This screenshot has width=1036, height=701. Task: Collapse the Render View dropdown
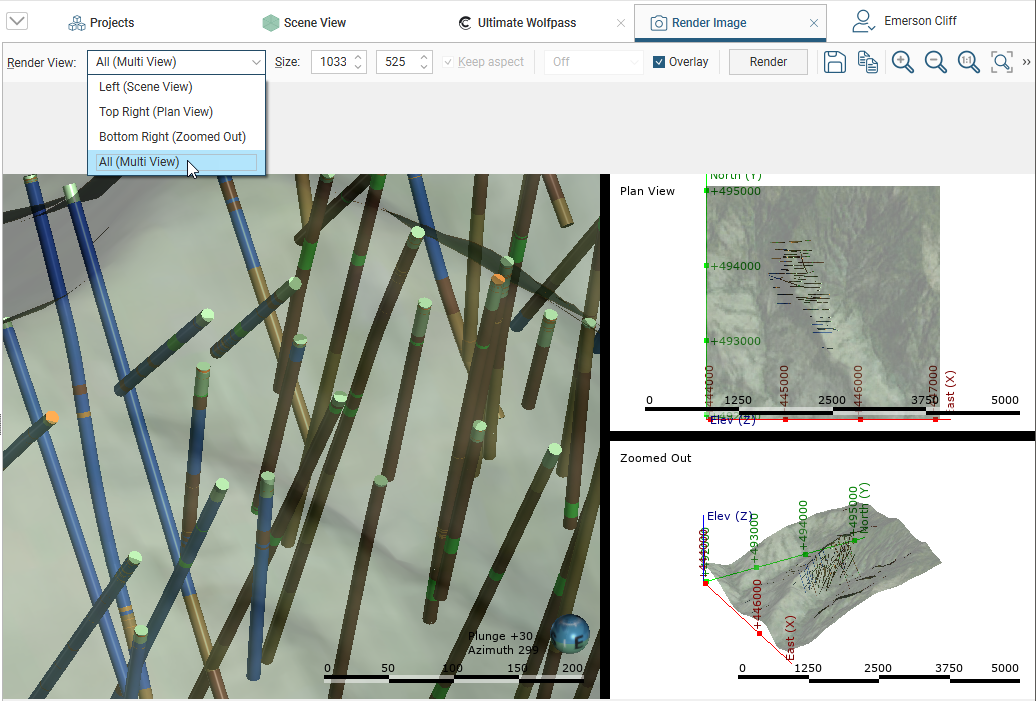coord(256,62)
